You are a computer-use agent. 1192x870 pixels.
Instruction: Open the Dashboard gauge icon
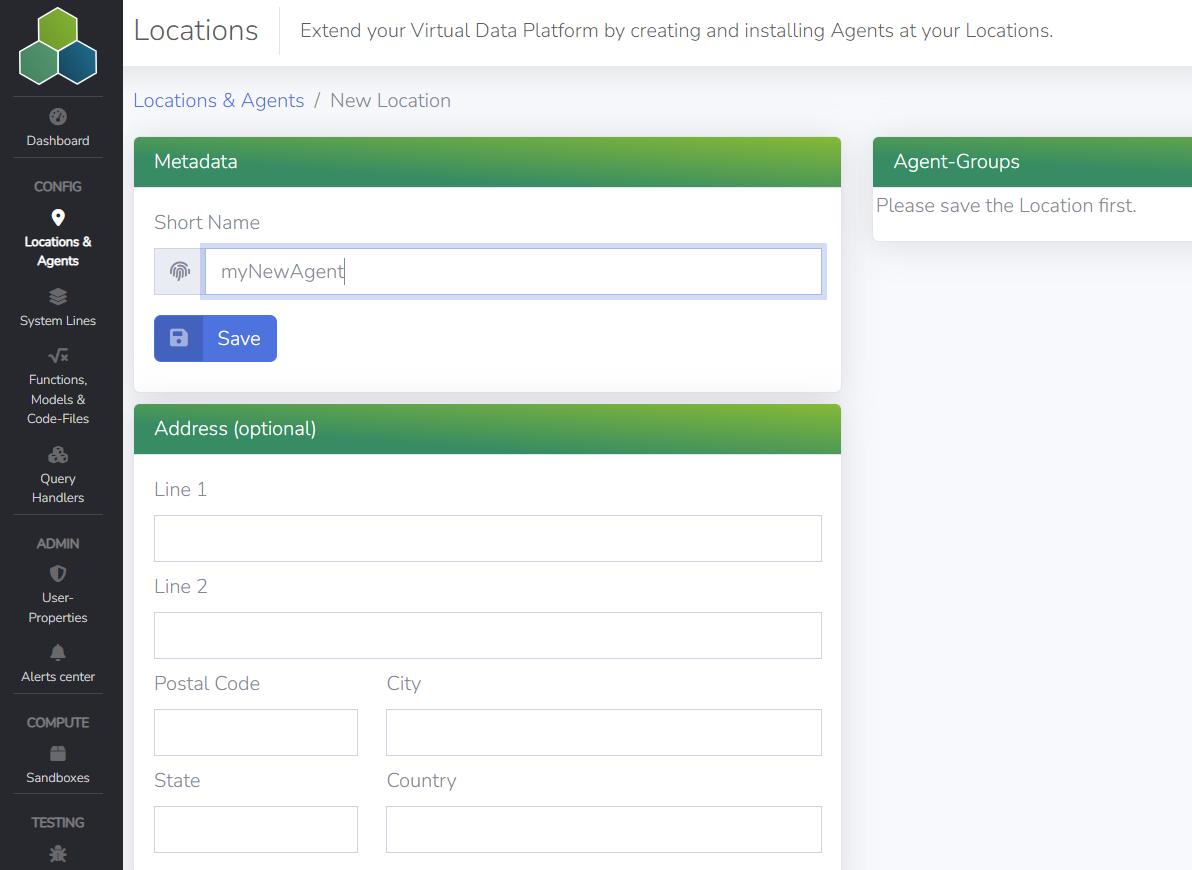(x=58, y=116)
